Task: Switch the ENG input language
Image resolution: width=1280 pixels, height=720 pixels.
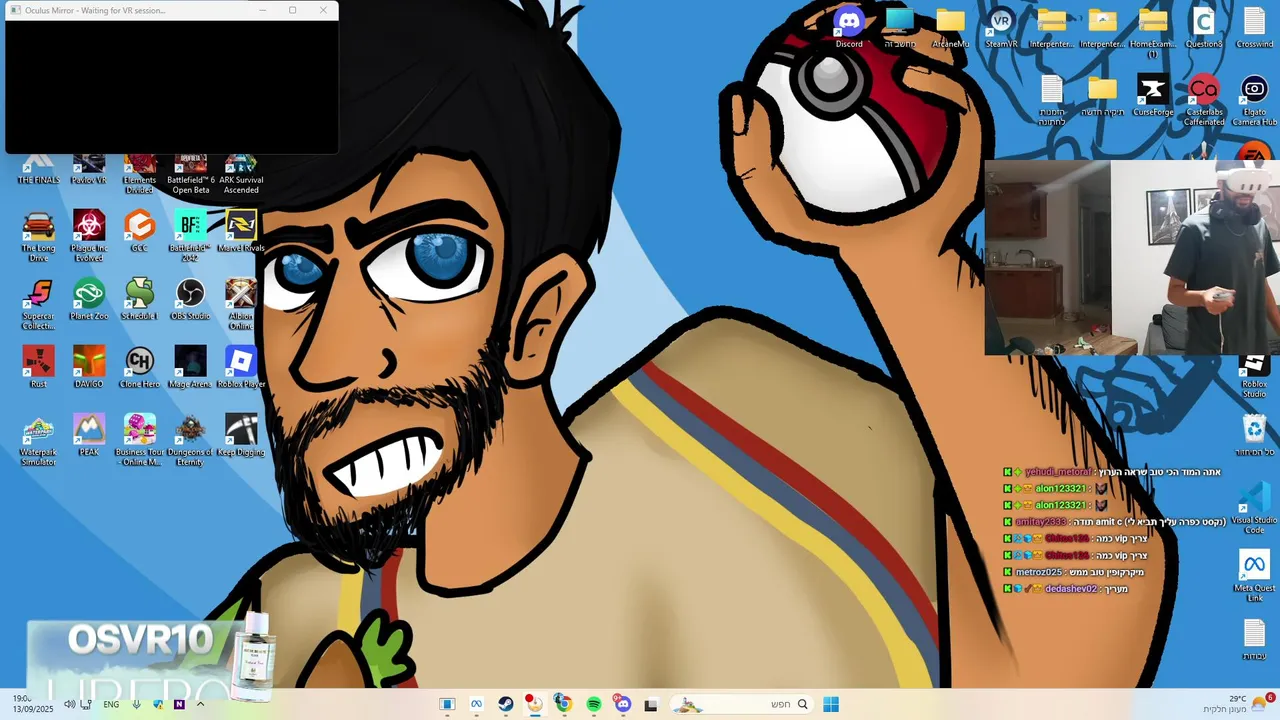Action: click(x=111, y=704)
